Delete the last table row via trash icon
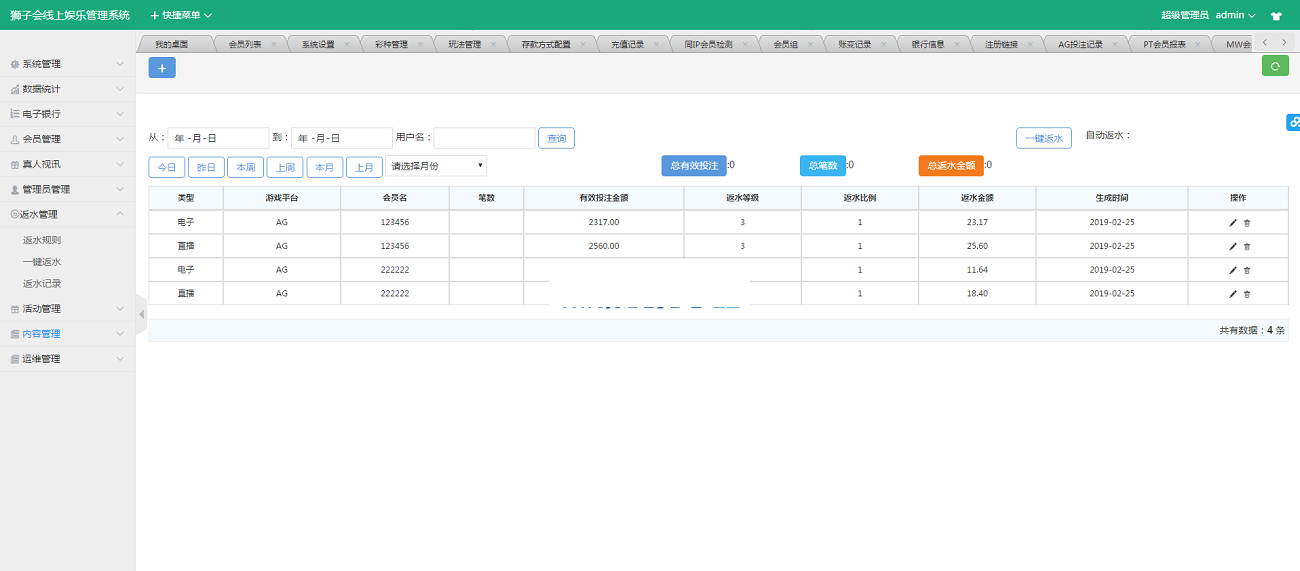Screen dimensions: 1300x571 click(x=1247, y=294)
